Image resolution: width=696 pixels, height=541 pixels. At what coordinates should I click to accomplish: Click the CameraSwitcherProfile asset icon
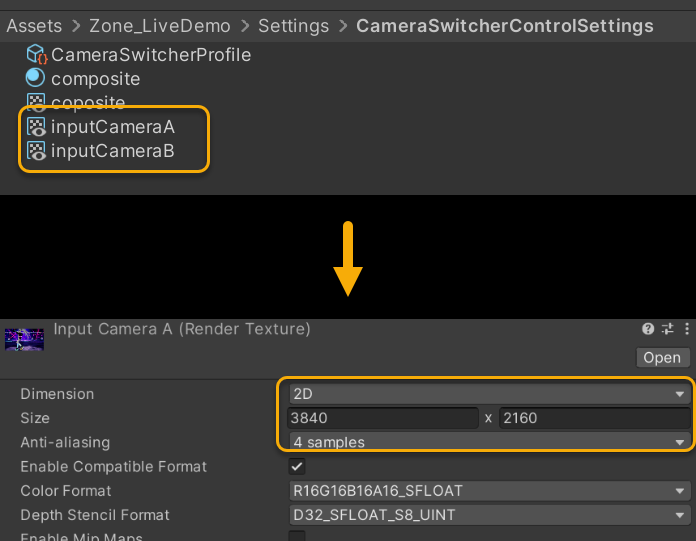(x=36, y=55)
